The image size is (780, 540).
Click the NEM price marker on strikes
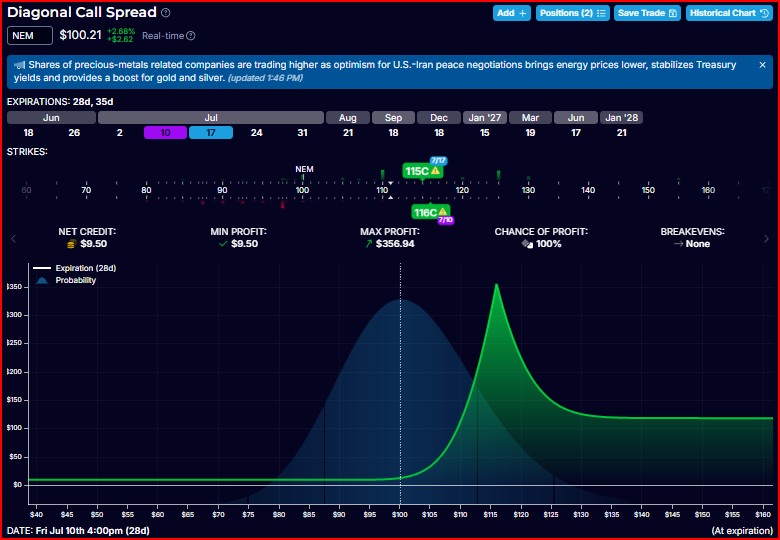[304, 170]
